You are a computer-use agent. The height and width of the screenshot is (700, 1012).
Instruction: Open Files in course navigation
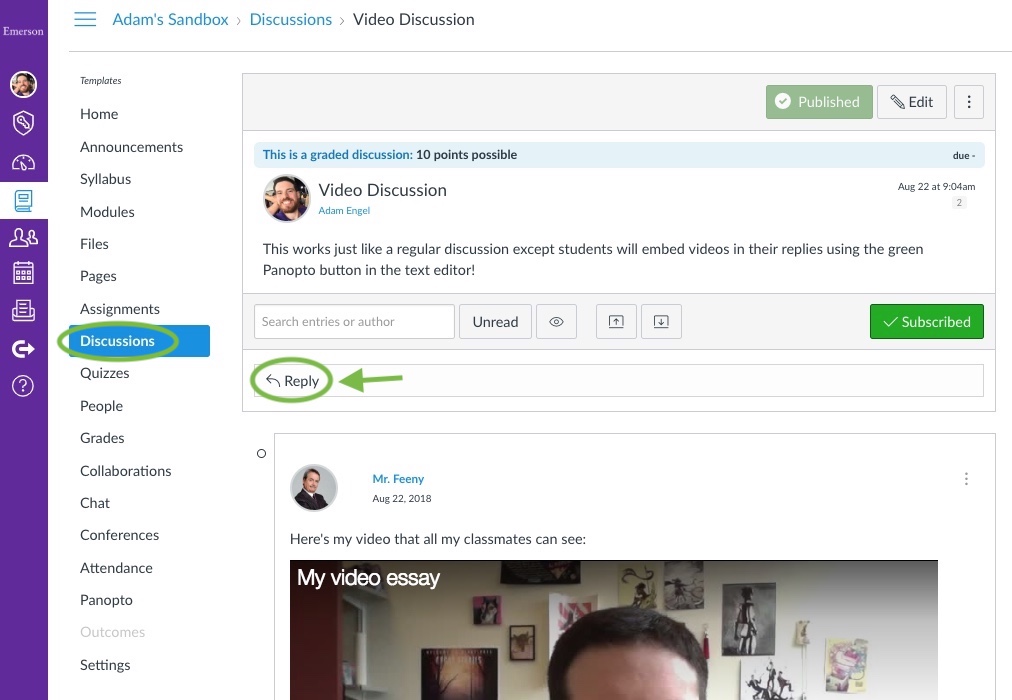[94, 244]
